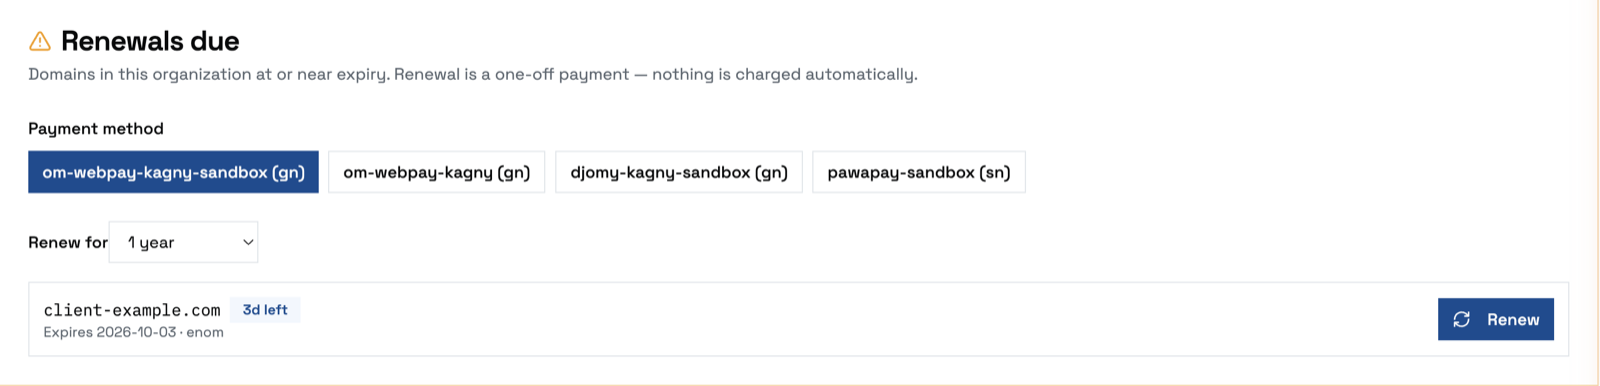Screen dimensions: 1600x386
Task: Click the Renewal is a one-off payment text
Action: 512,74
